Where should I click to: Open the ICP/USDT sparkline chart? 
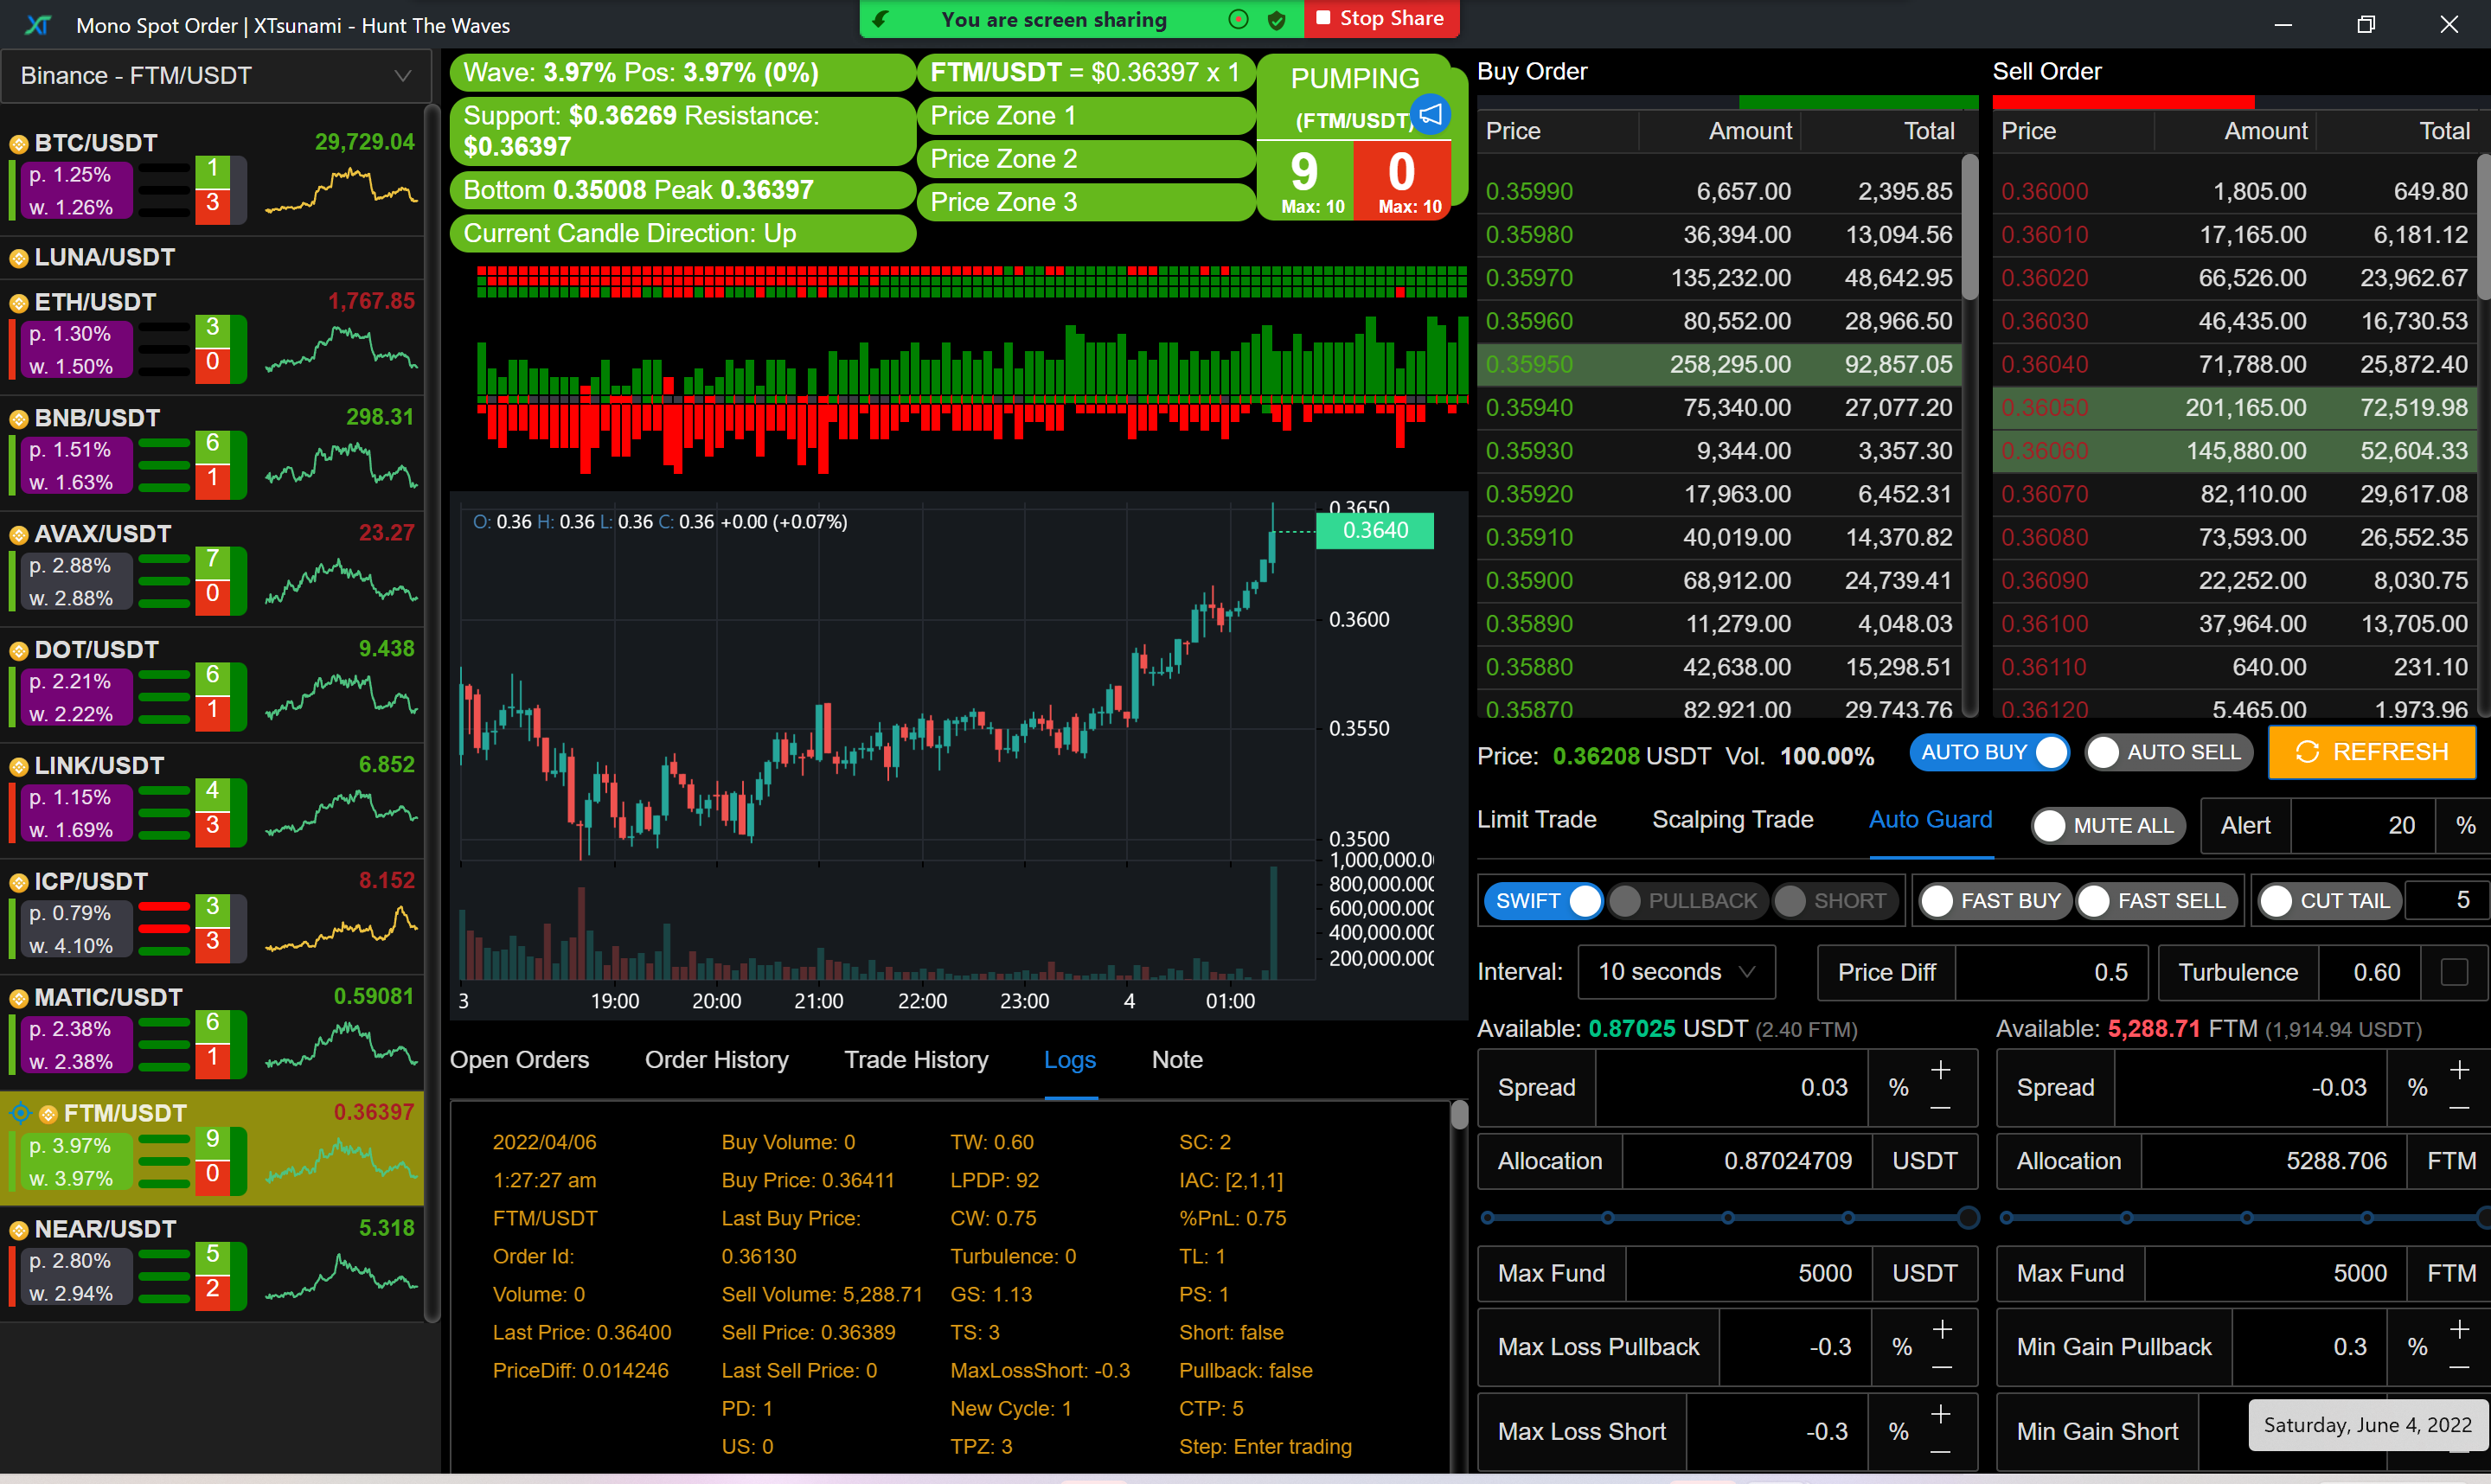click(340, 928)
